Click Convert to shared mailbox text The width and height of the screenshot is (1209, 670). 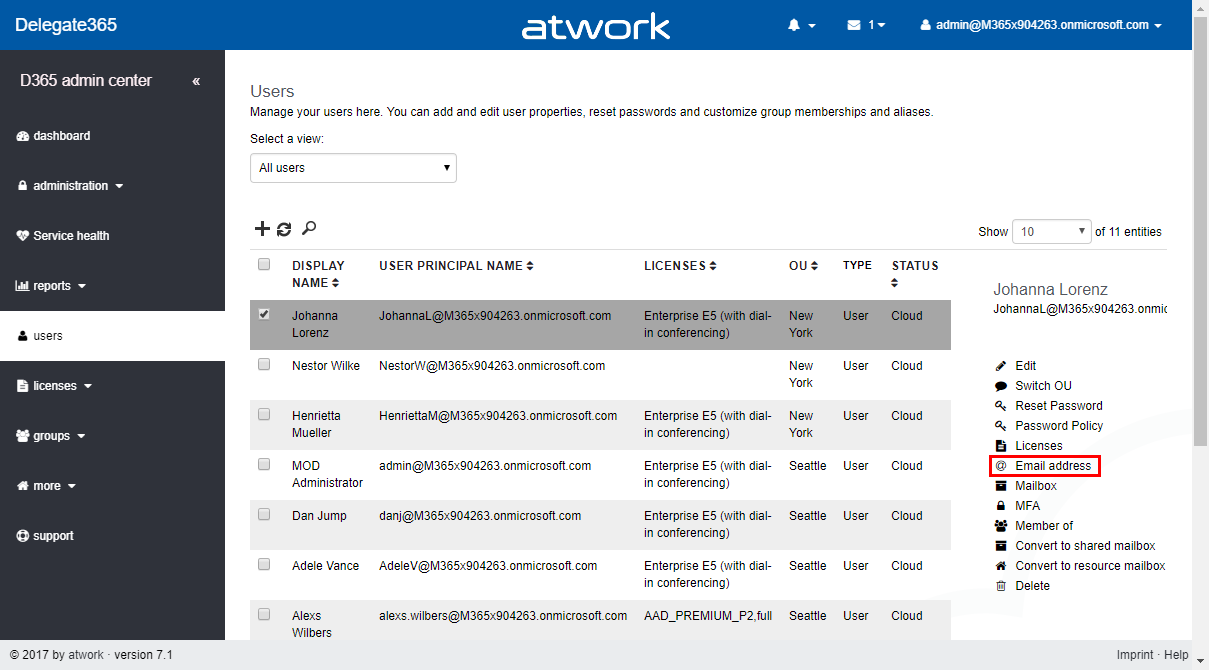[1085, 546]
